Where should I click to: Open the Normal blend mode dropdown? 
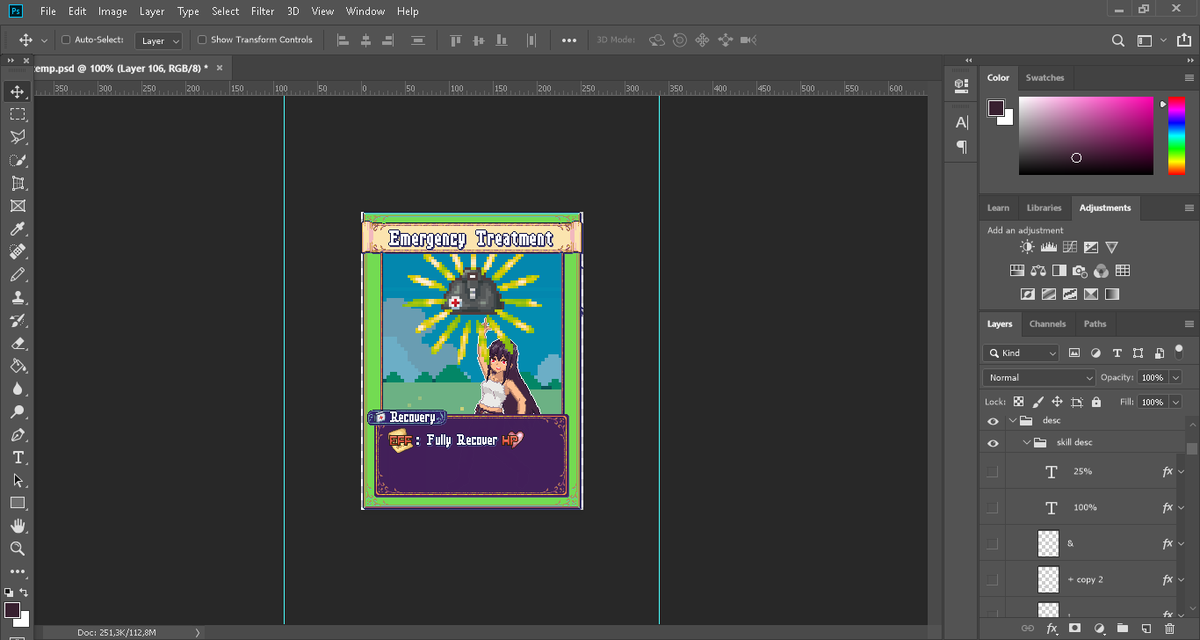coord(1040,378)
